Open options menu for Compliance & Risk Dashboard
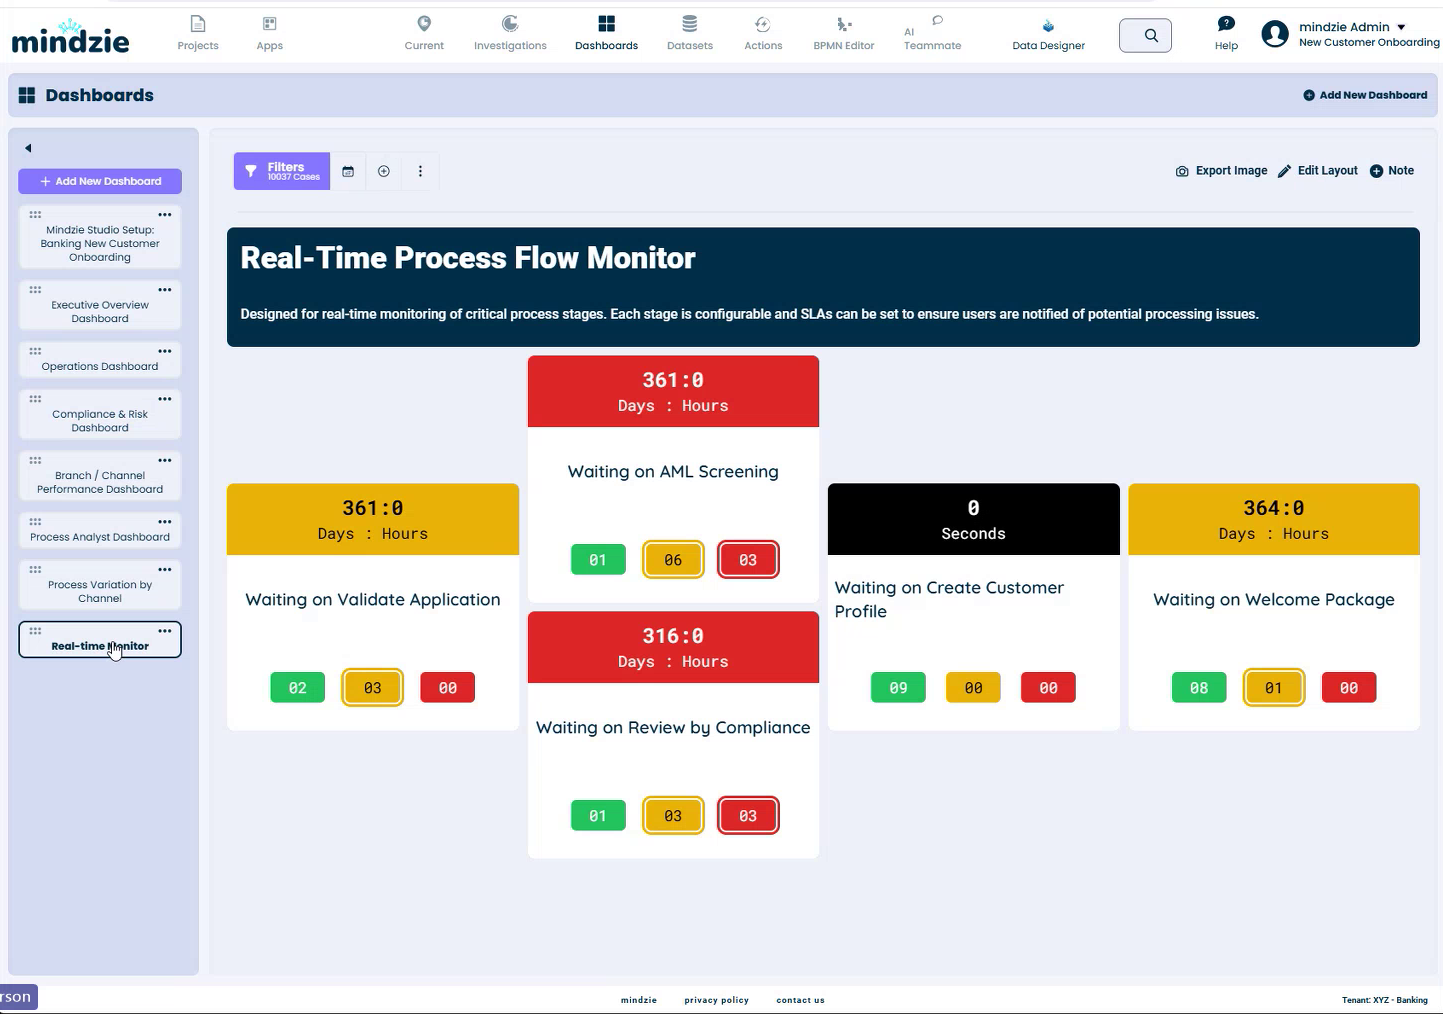Screen dimensions: 1443x1014 coord(165,399)
